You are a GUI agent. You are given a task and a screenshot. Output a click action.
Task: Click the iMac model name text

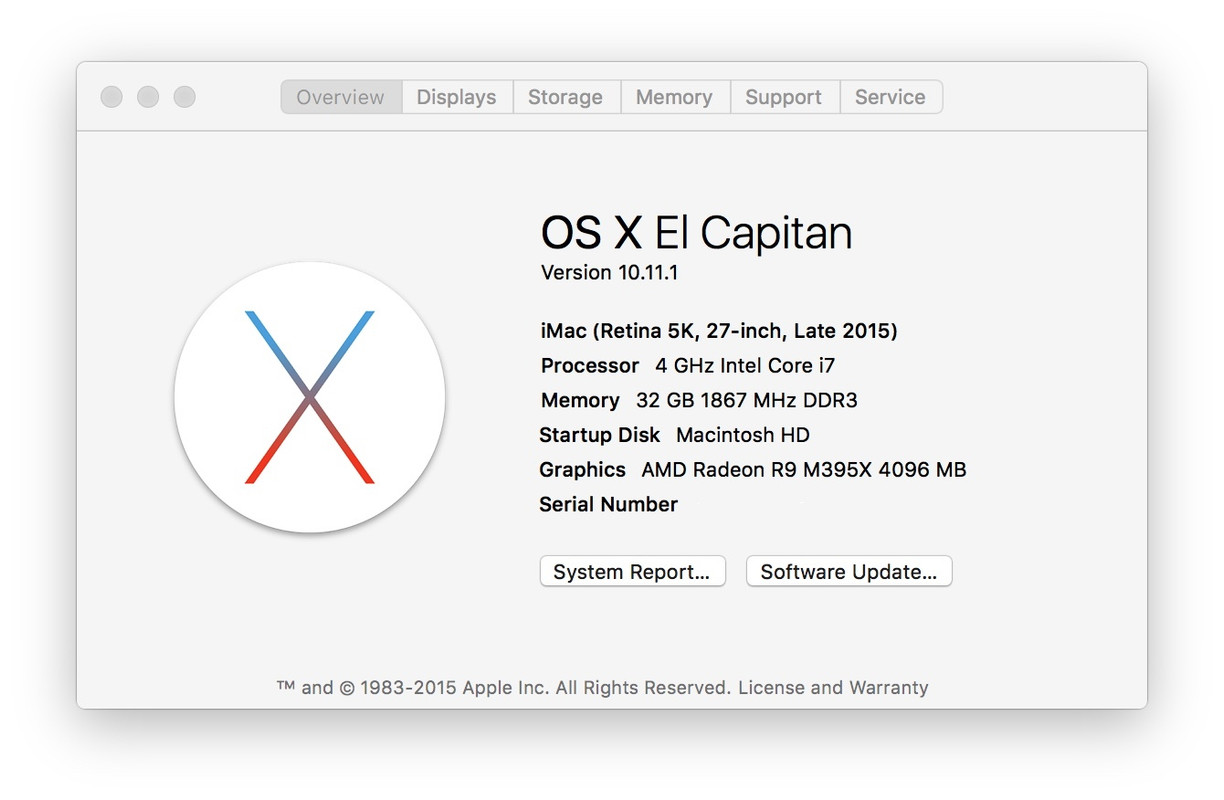click(719, 331)
